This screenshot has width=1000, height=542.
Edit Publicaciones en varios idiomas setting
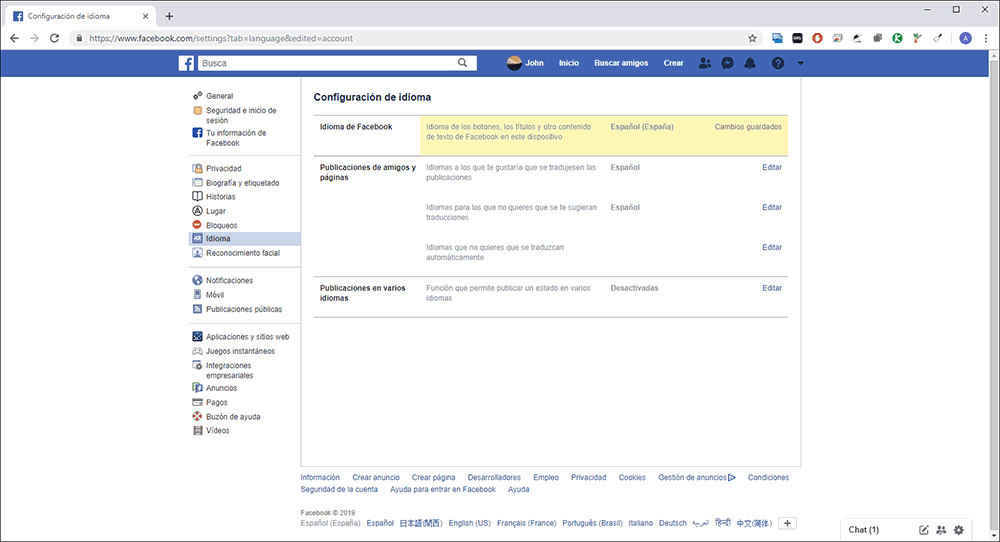click(772, 288)
